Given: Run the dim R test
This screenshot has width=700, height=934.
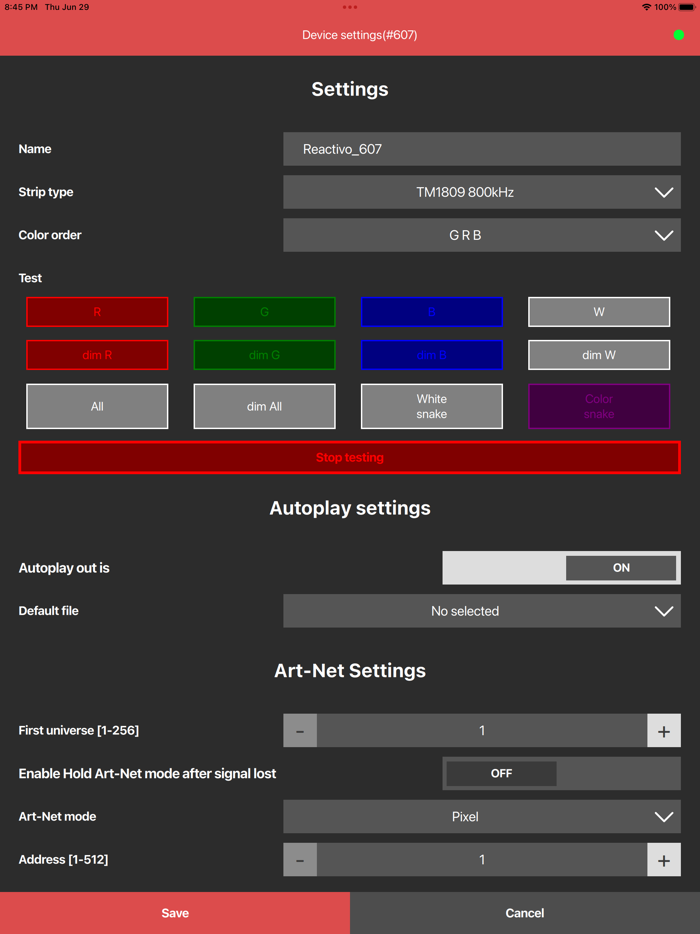Looking at the screenshot, I should pos(97,355).
